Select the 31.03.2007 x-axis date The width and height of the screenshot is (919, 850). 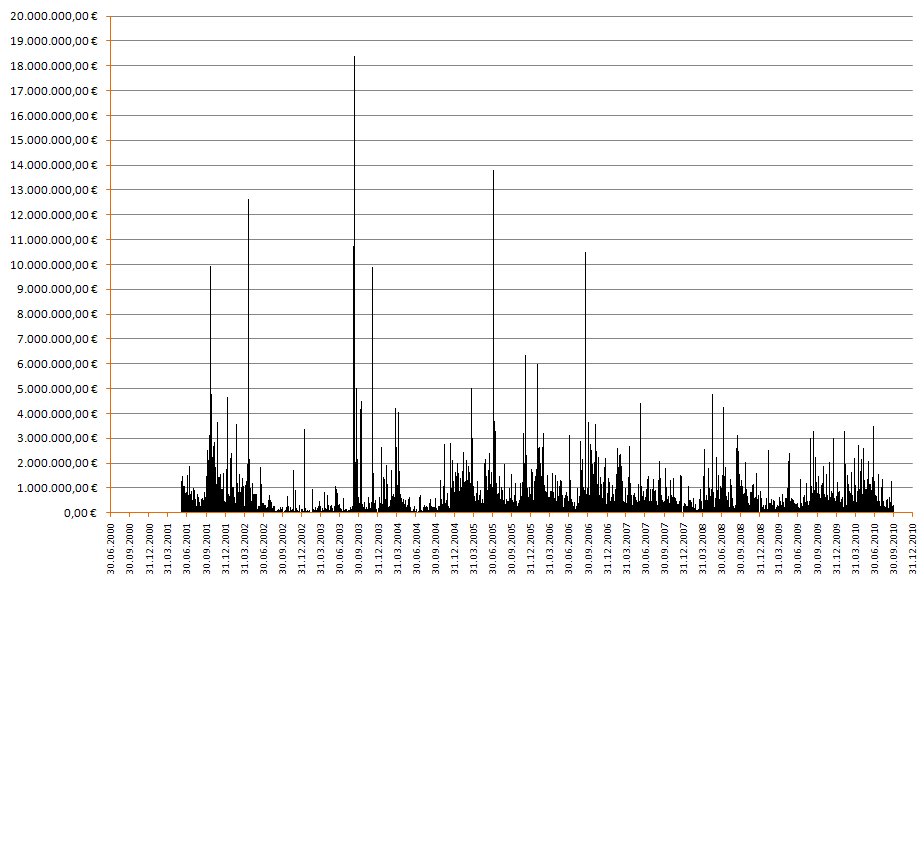627,549
